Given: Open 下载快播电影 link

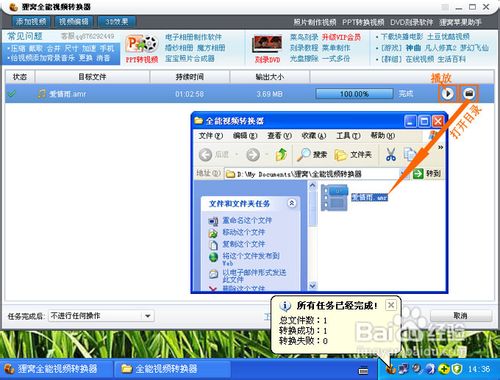Looking at the screenshot, I should [x=402, y=37].
